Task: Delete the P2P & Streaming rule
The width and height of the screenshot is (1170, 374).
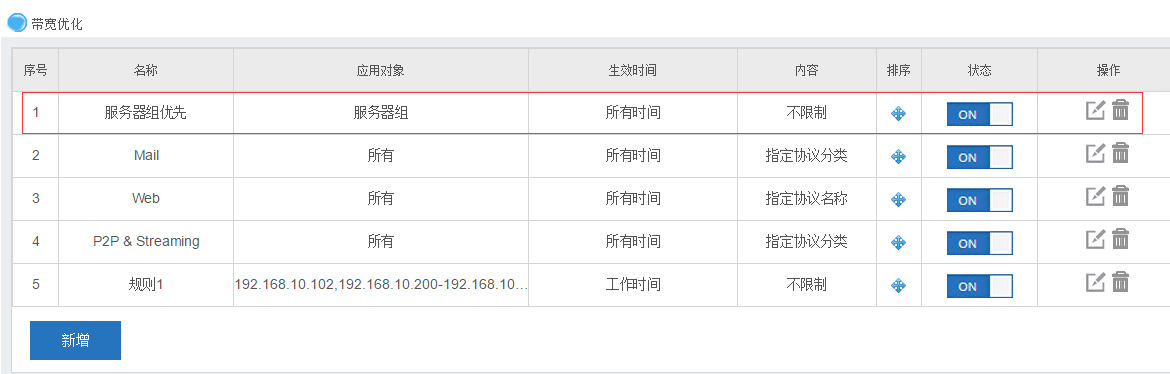Action: click(1120, 240)
